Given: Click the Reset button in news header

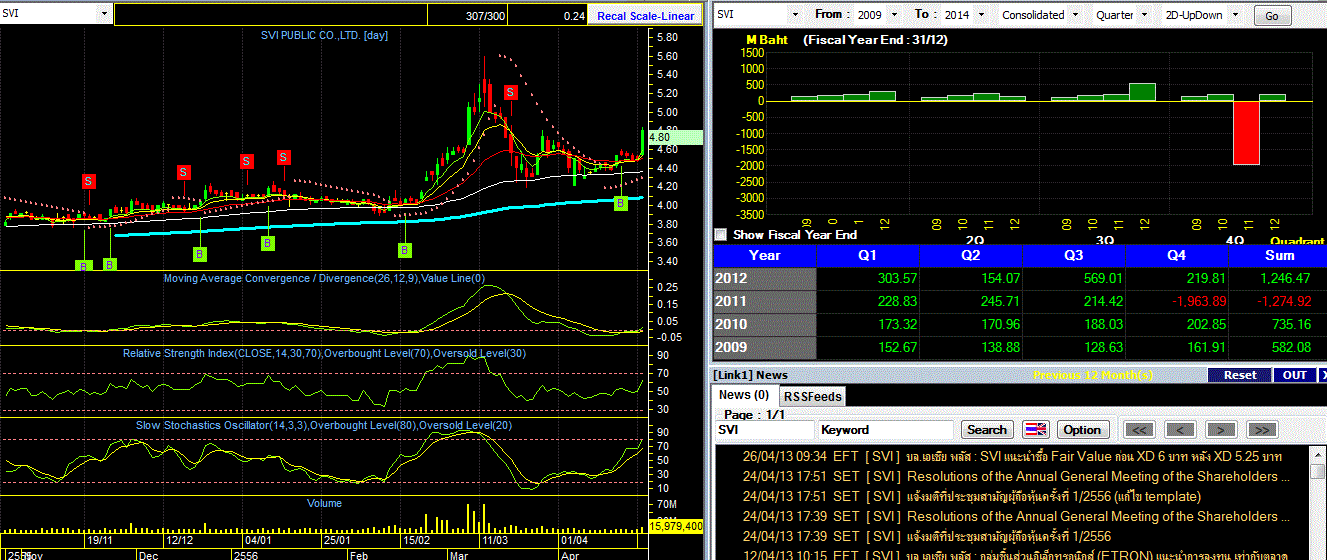Looking at the screenshot, I should 1239,375.
